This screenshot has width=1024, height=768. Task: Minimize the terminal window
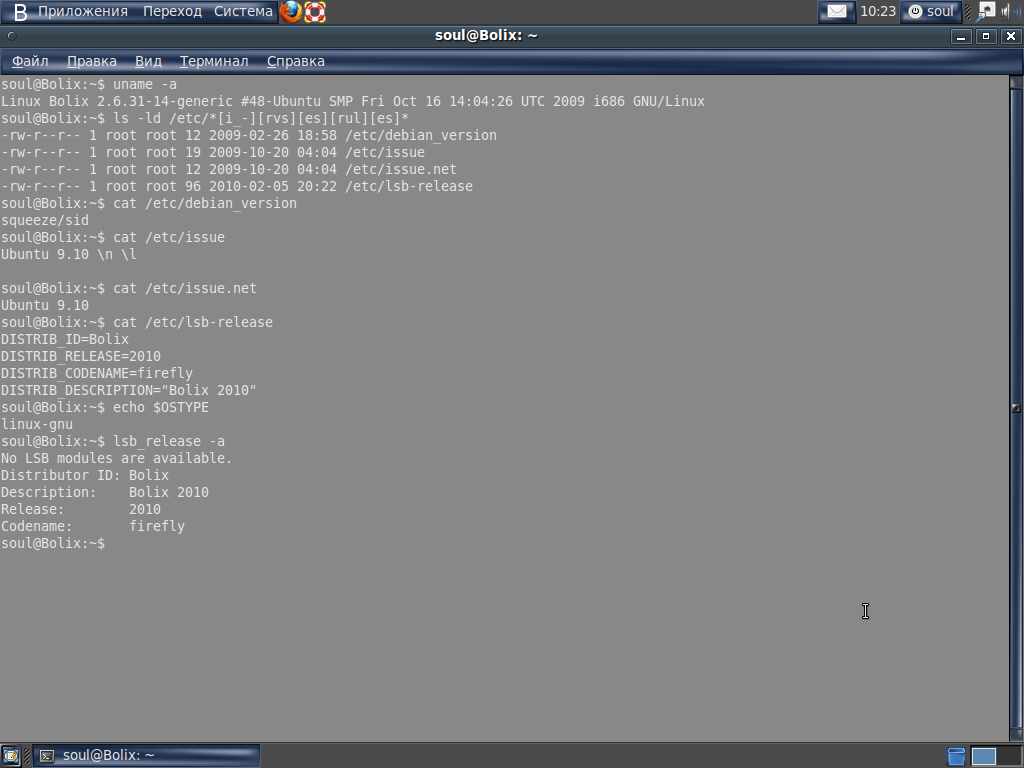(x=961, y=37)
